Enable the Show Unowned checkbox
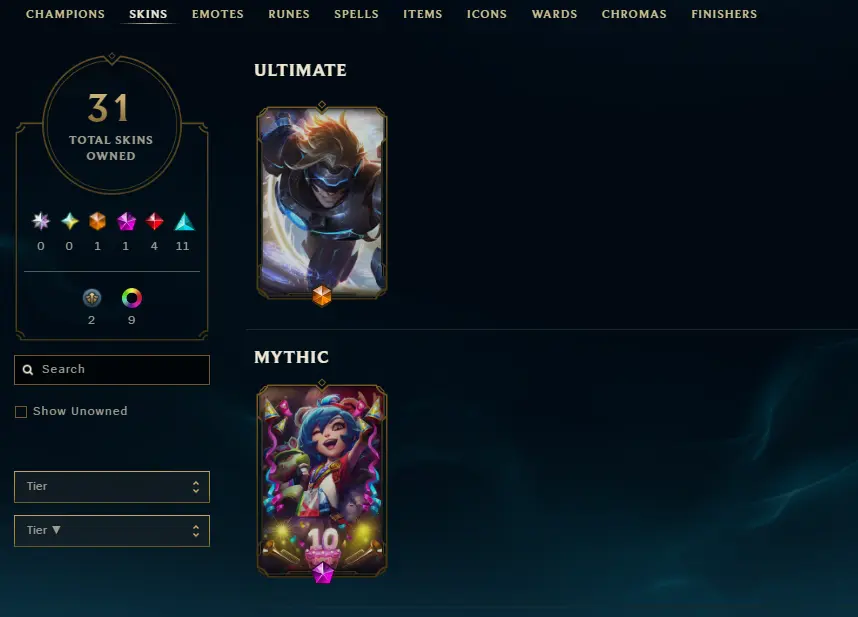 pos(21,412)
